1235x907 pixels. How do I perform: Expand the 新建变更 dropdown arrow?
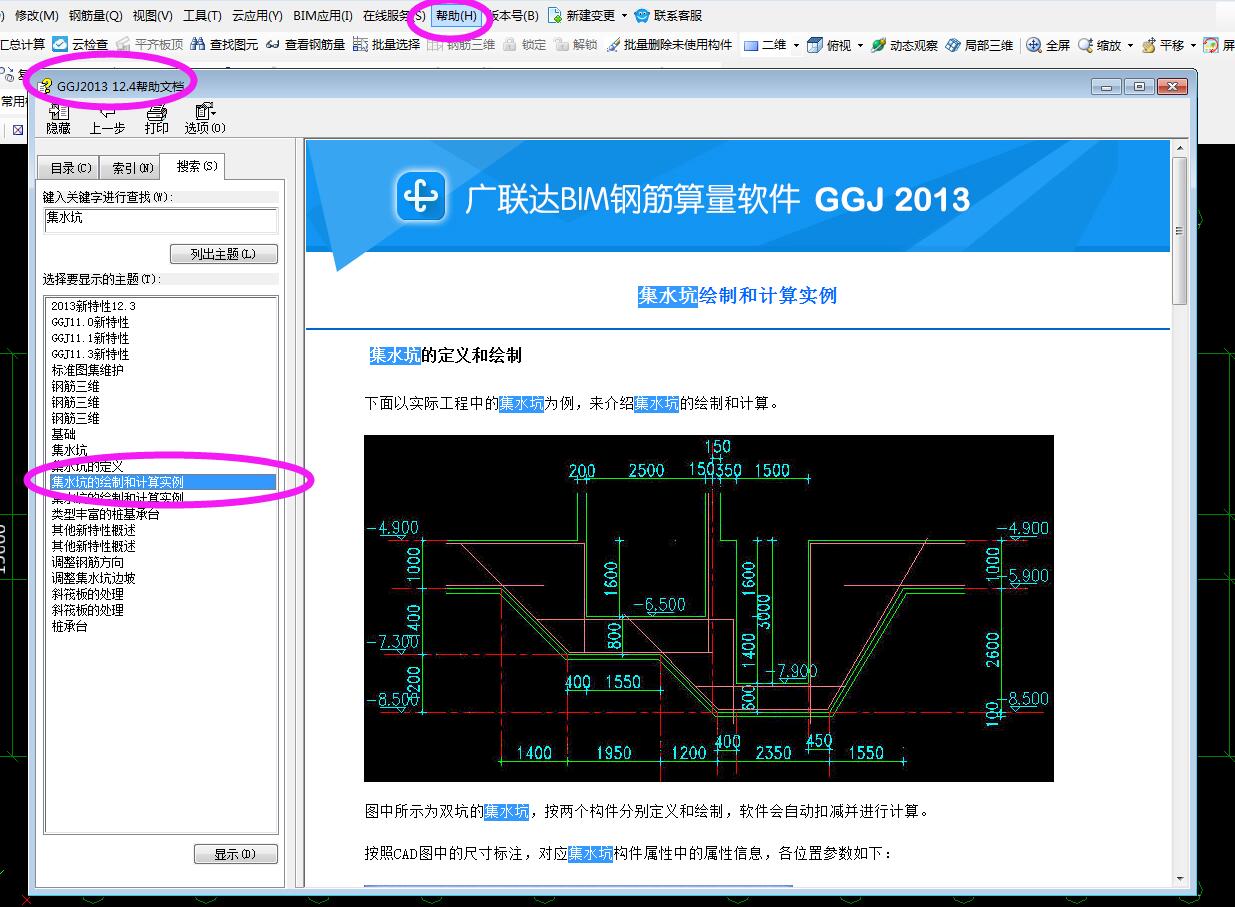pos(625,16)
